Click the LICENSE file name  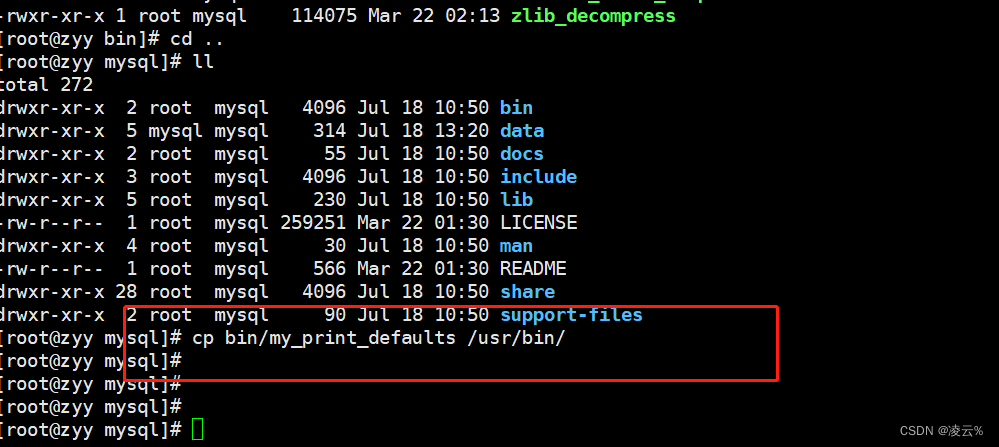[538, 222]
